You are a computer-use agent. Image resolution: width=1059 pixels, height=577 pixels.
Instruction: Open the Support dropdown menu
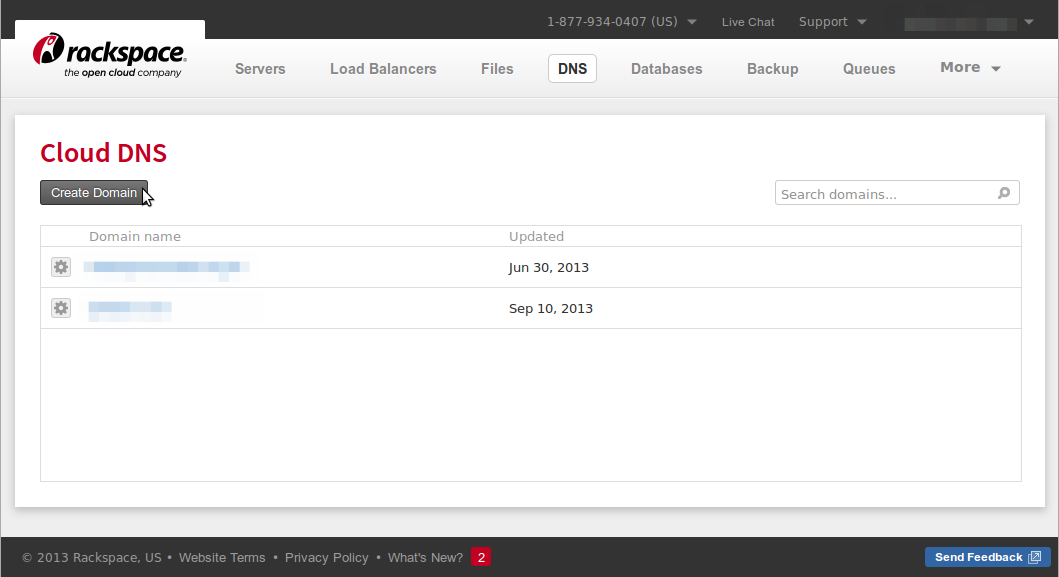pos(832,22)
